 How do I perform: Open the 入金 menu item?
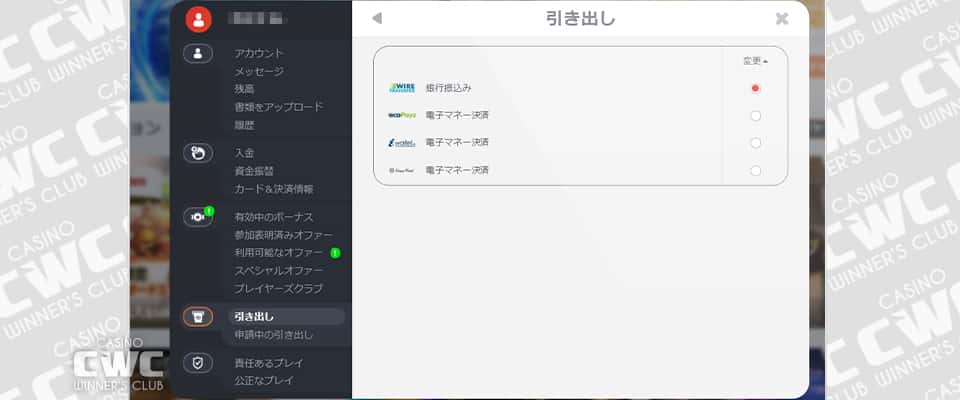(244, 153)
